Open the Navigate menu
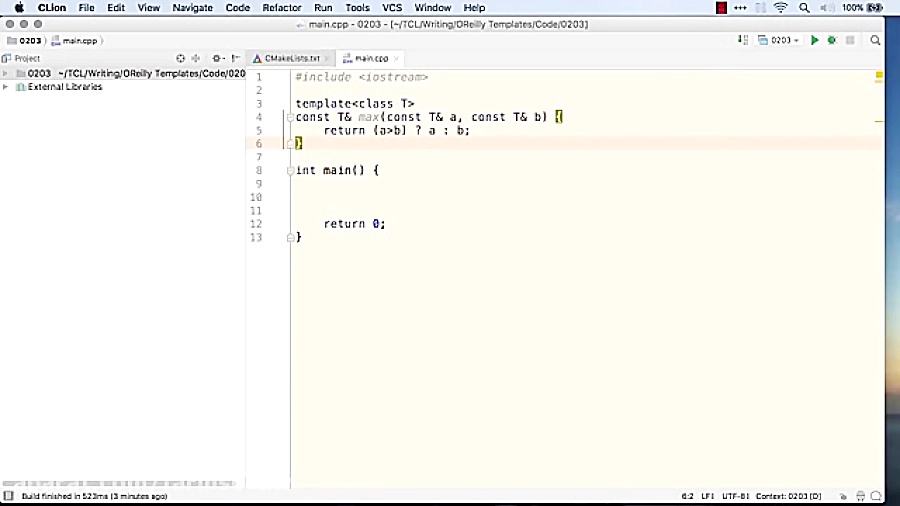900x506 pixels. pyautogui.click(x=192, y=8)
